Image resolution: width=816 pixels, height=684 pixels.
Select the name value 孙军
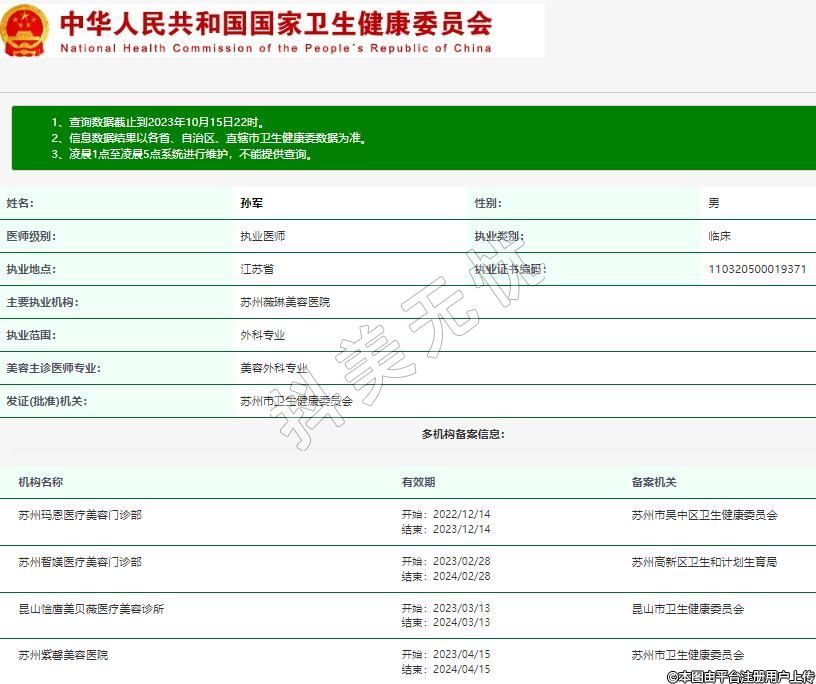pyautogui.click(x=251, y=203)
